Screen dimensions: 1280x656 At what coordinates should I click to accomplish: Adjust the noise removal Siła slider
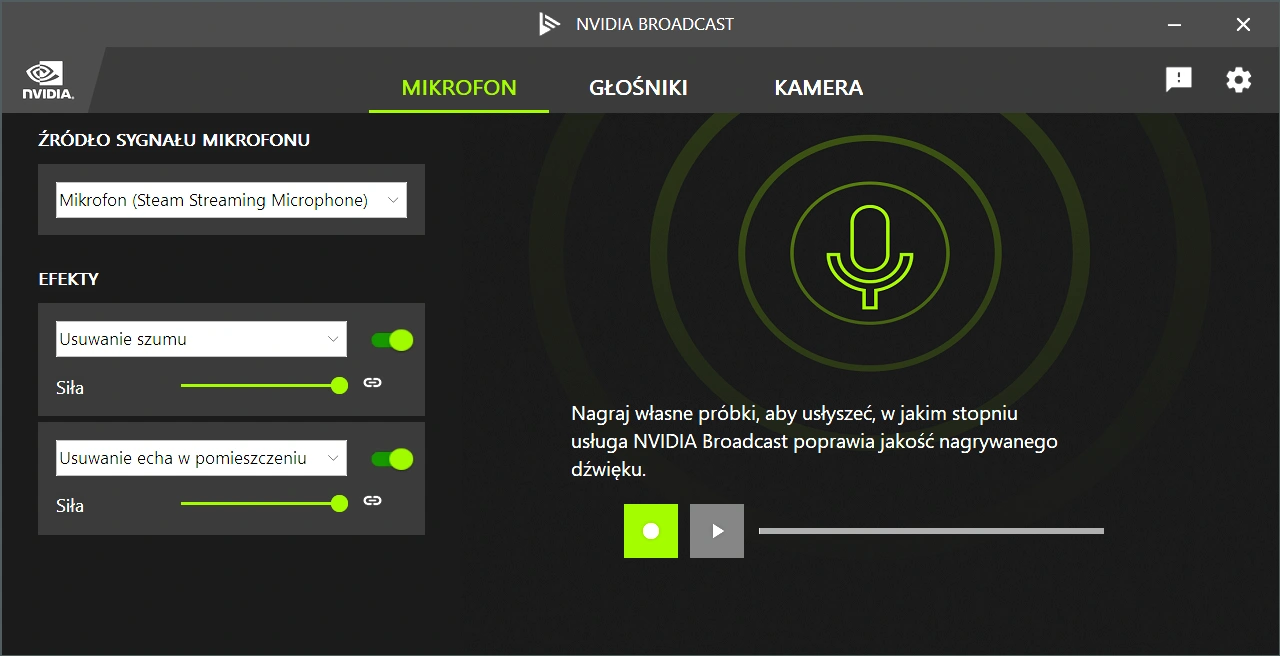[x=264, y=385]
